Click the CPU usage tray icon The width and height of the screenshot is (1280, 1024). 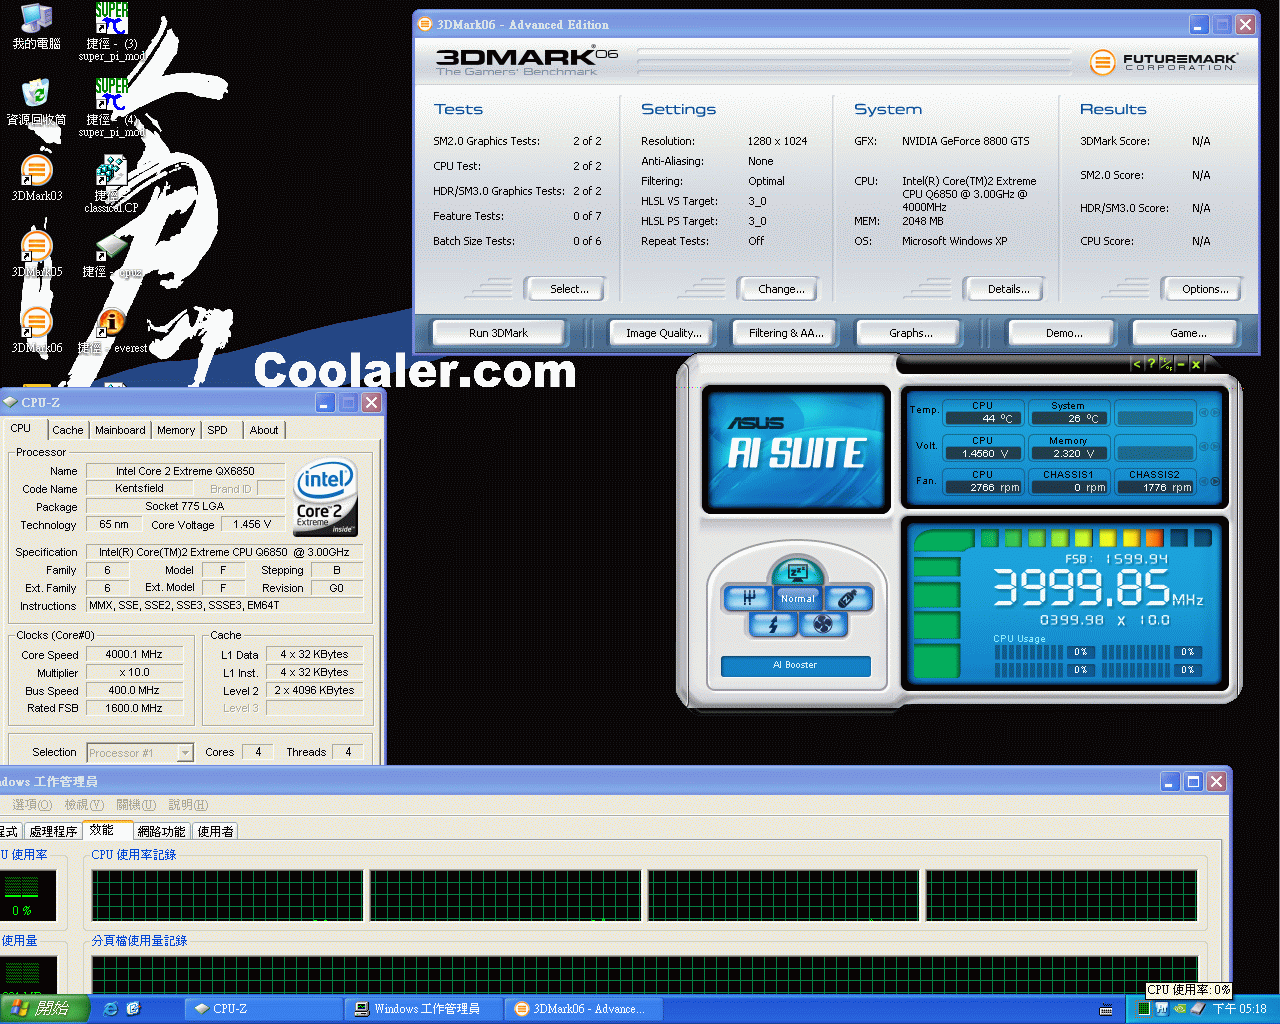[x=1143, y=1009]
